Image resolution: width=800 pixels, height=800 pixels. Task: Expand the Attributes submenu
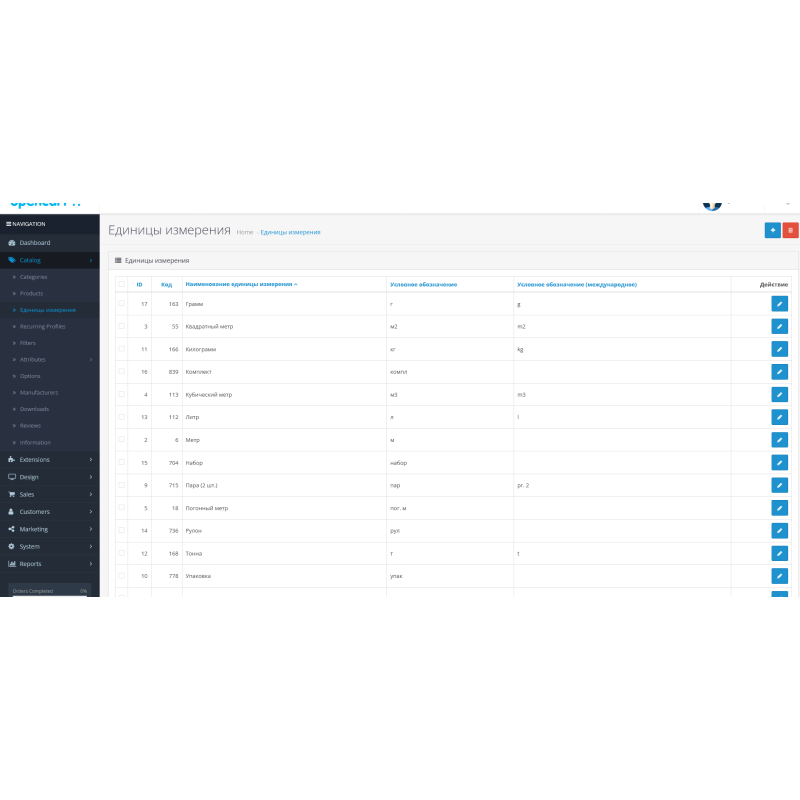(x=33, y=359)
